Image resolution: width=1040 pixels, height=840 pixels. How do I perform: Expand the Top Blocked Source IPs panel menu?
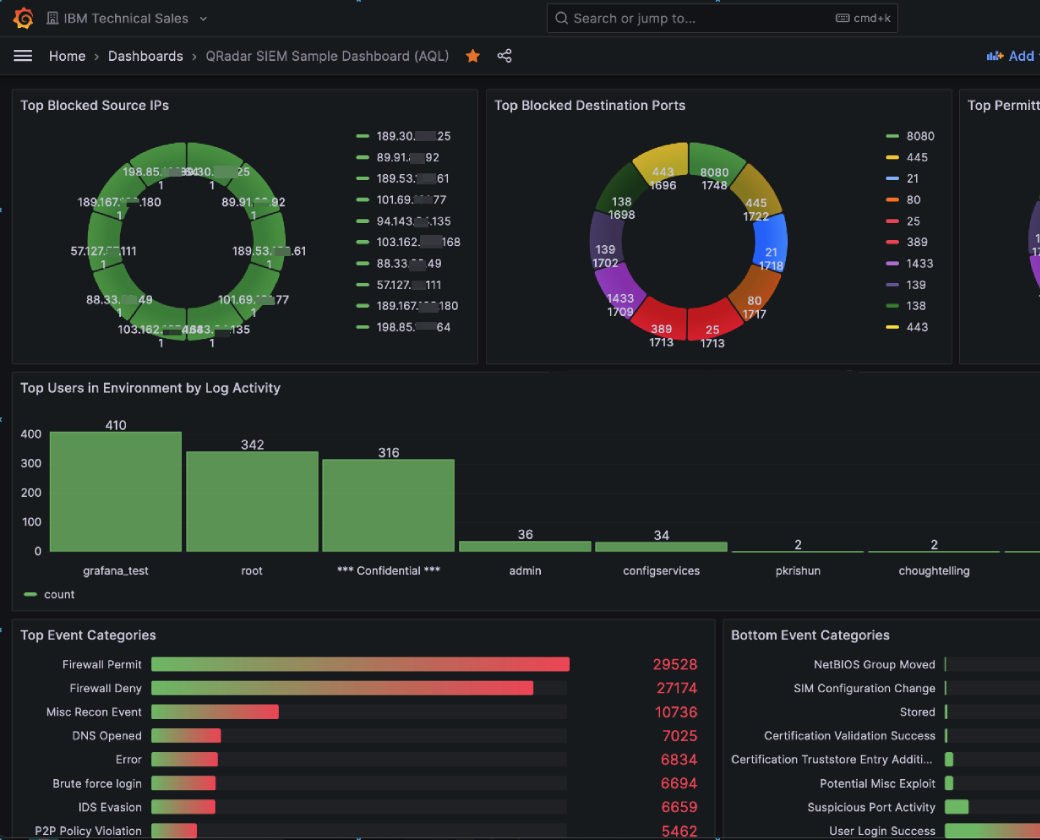[94, 105]
